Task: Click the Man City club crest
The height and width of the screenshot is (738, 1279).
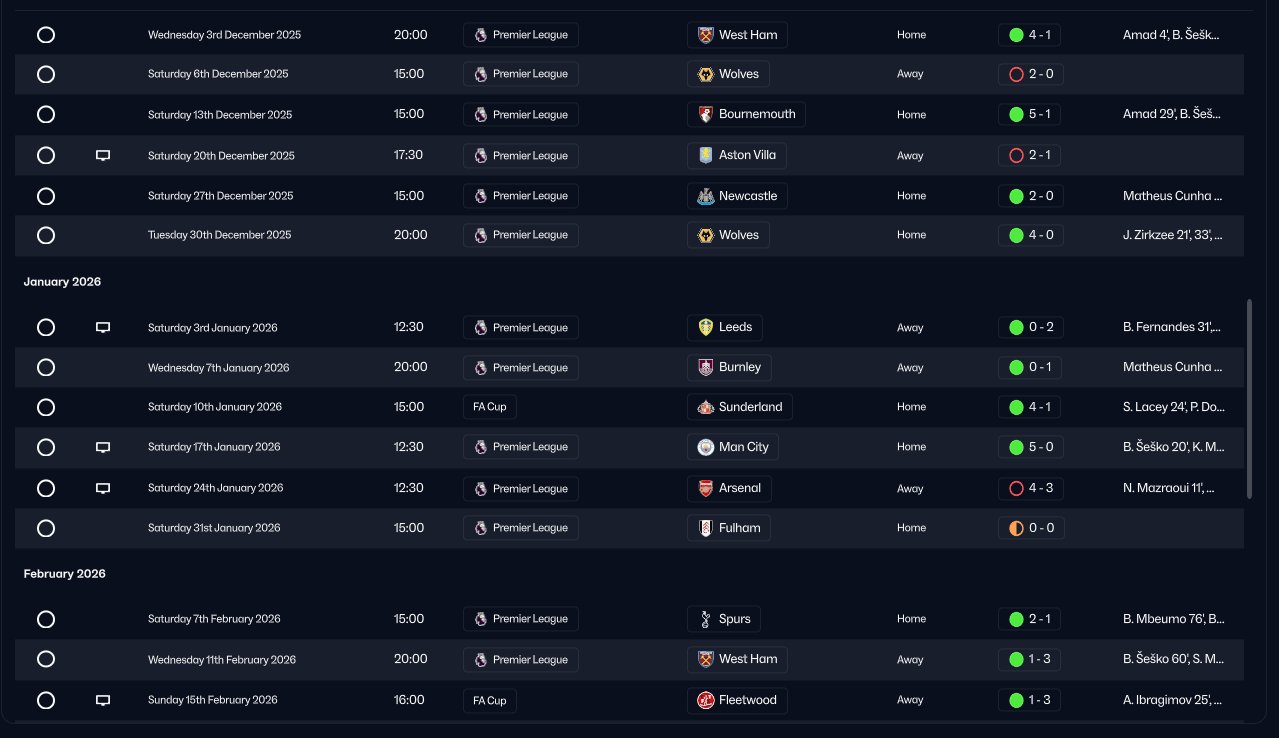Action: coord(706,447)
